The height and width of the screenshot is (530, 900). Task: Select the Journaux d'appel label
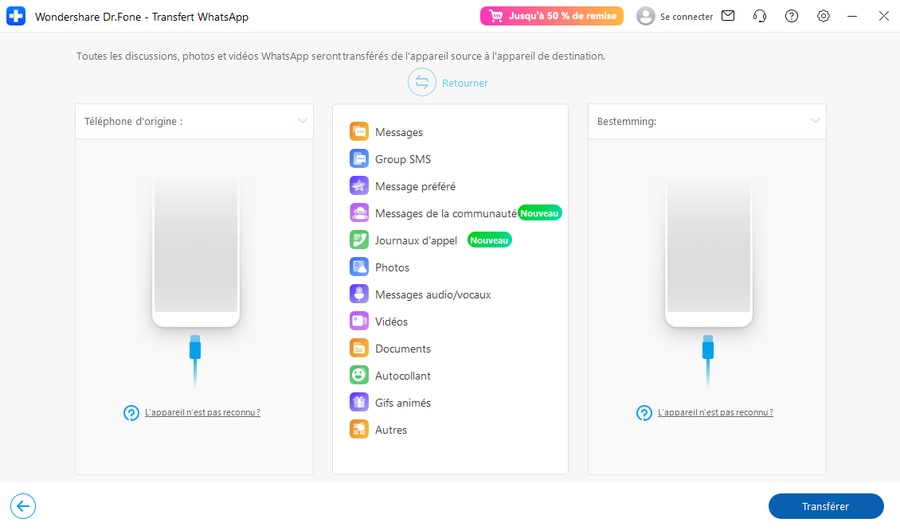click(x=416, y=240)
